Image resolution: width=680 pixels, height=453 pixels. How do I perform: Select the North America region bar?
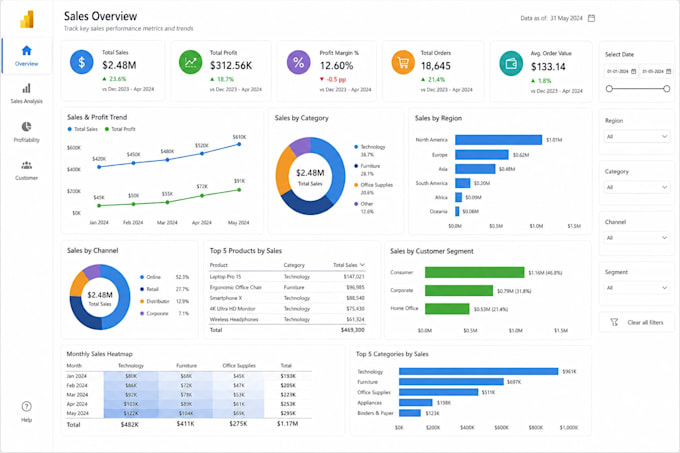coord(498,140)
